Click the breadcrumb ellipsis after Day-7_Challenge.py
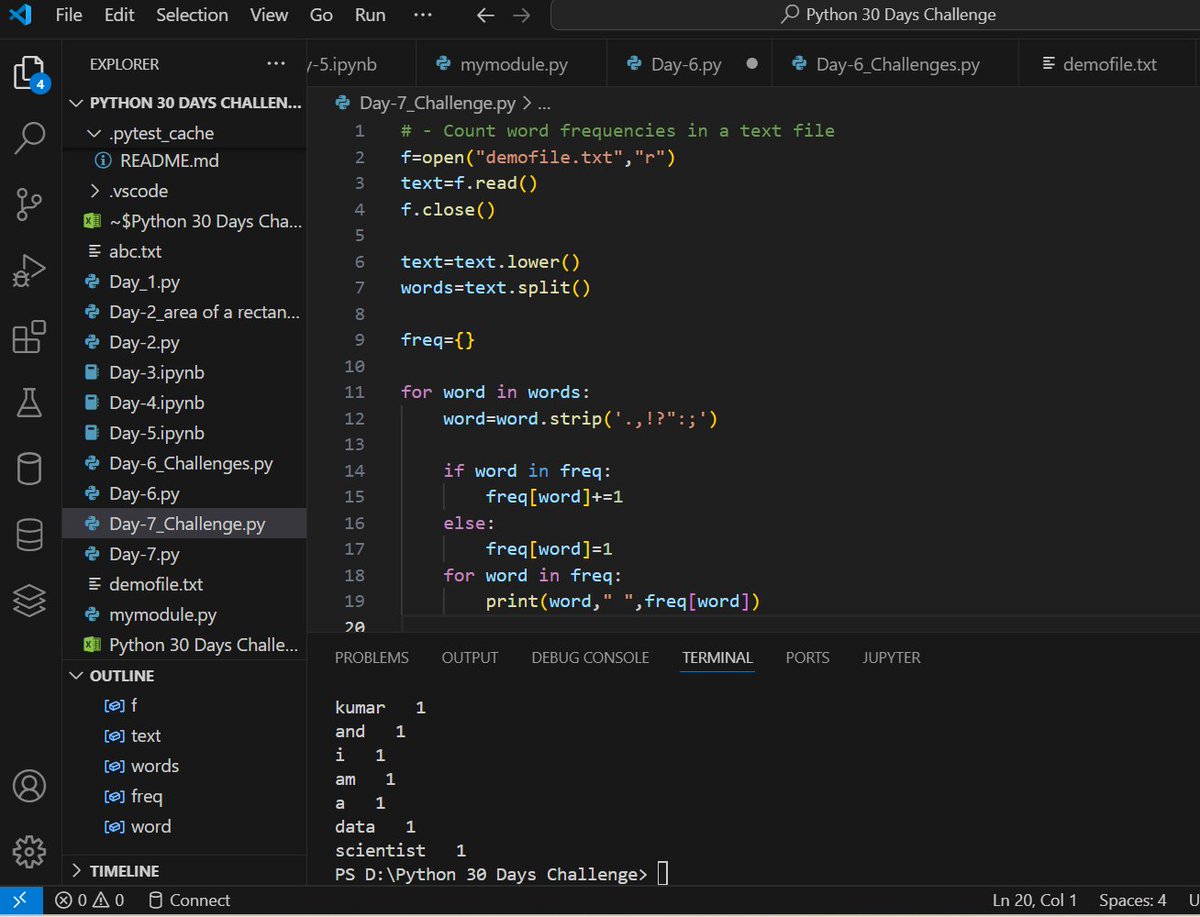The height and width of the screenshot is (917, 1200). tap(545, 102)
